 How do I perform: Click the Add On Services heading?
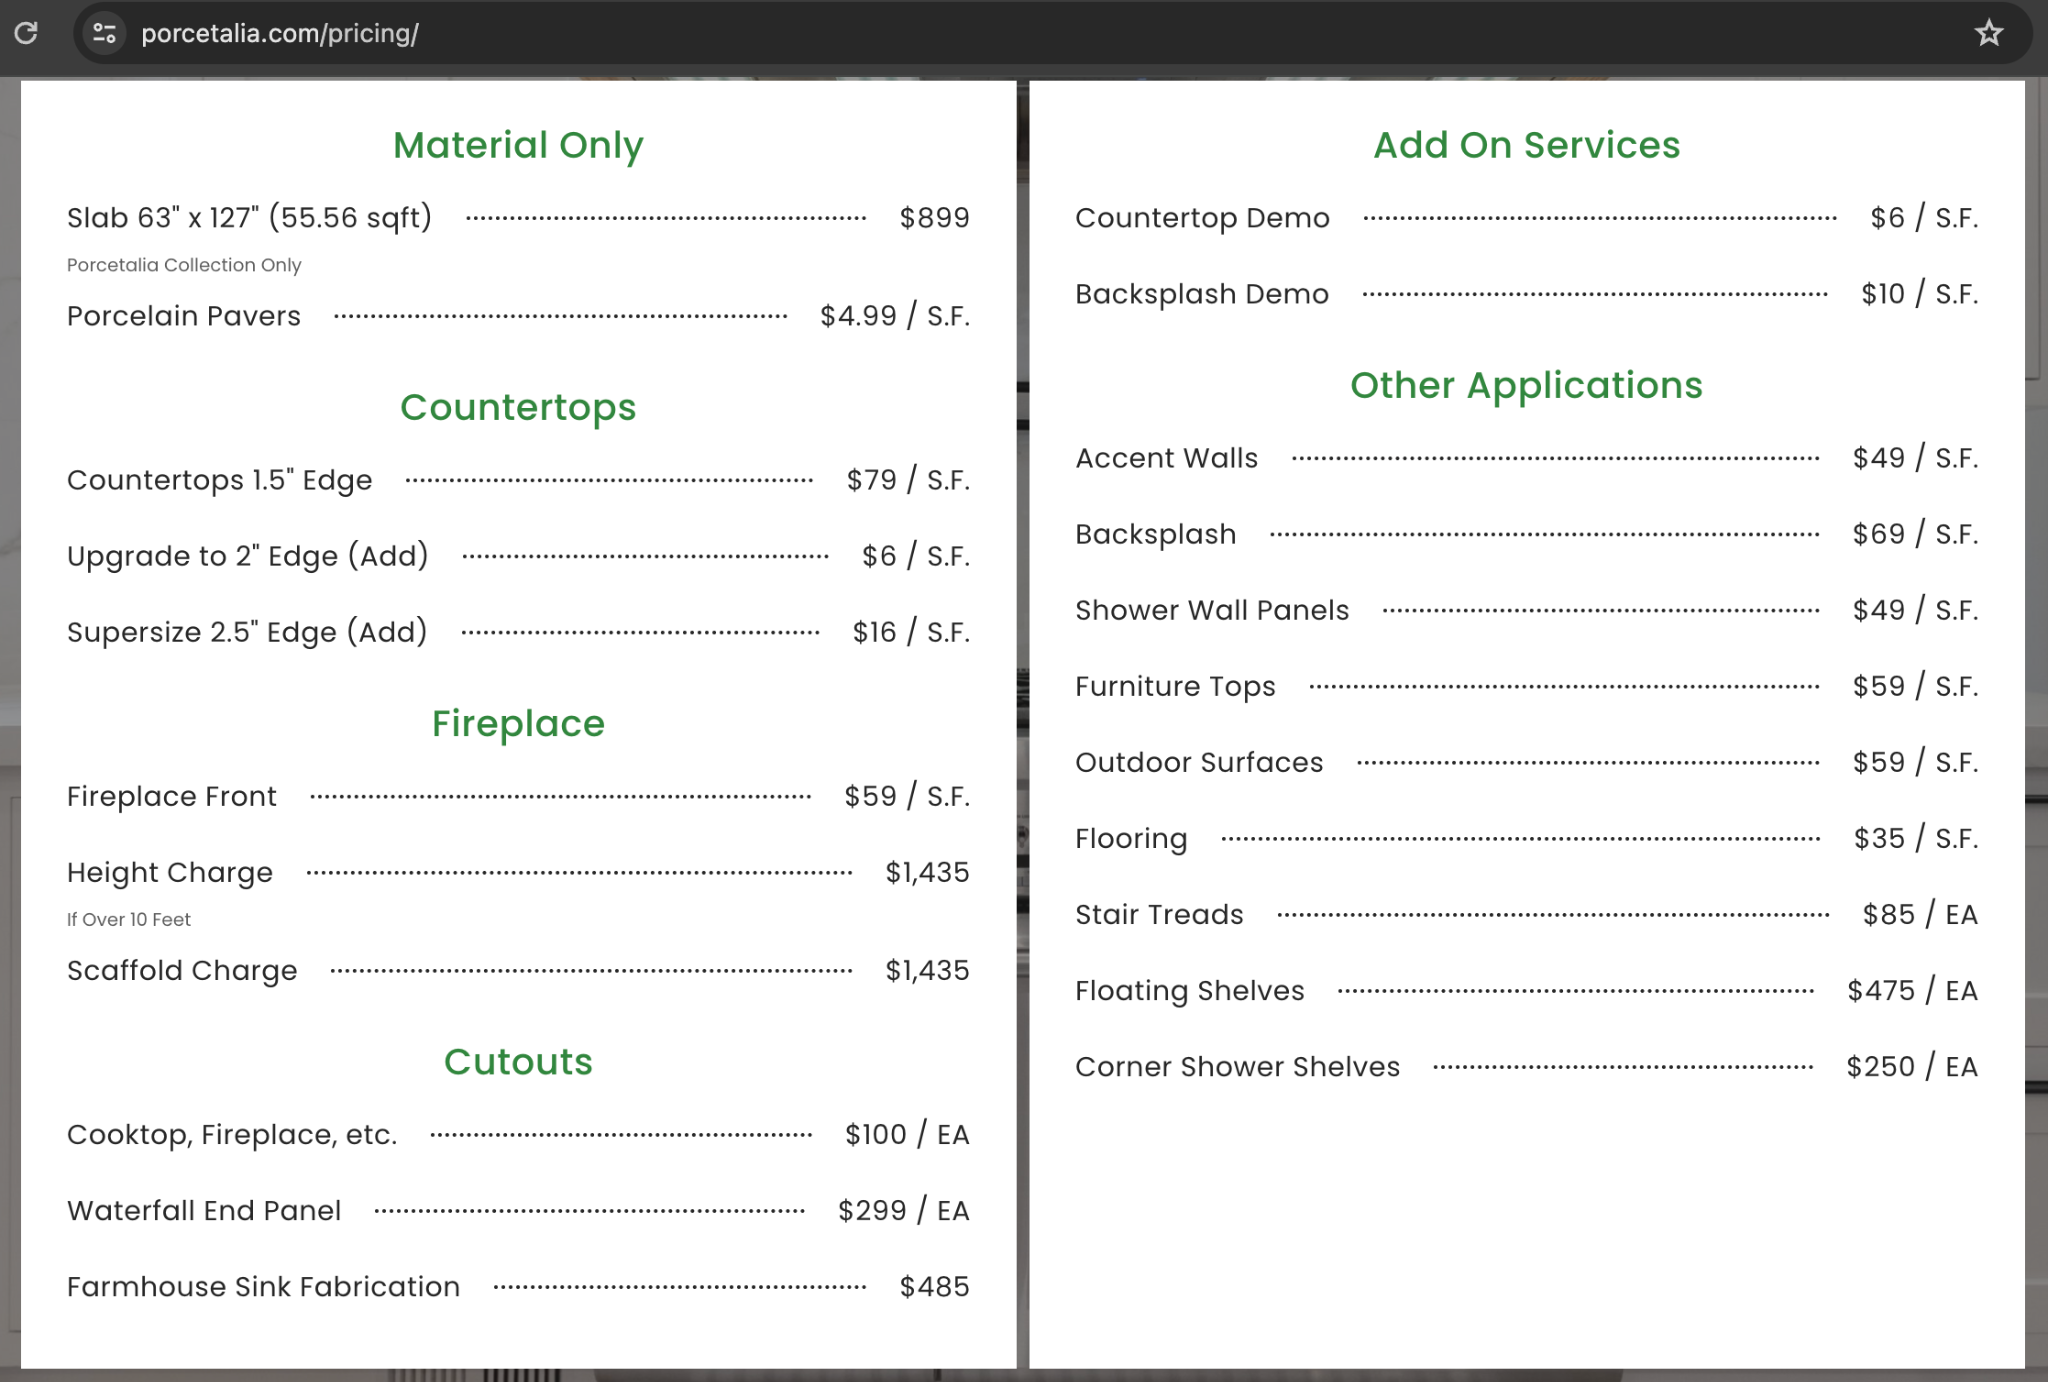pyautogui.click(x=1526, y=145)
